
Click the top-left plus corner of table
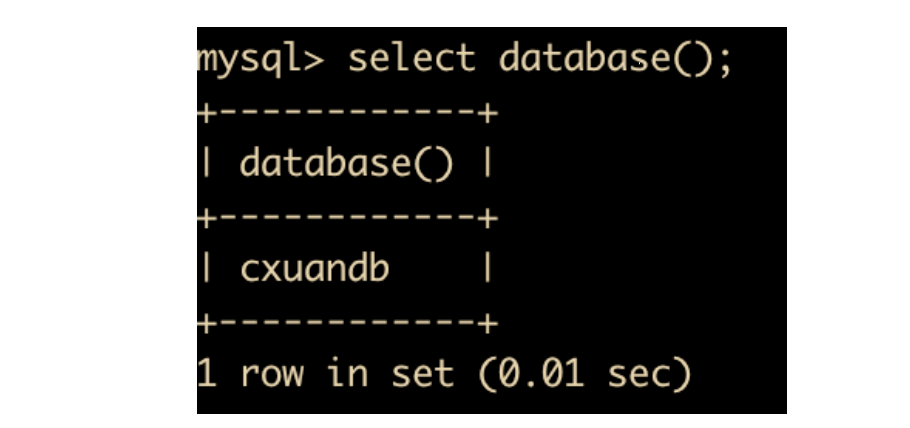(x=207, y=113)
